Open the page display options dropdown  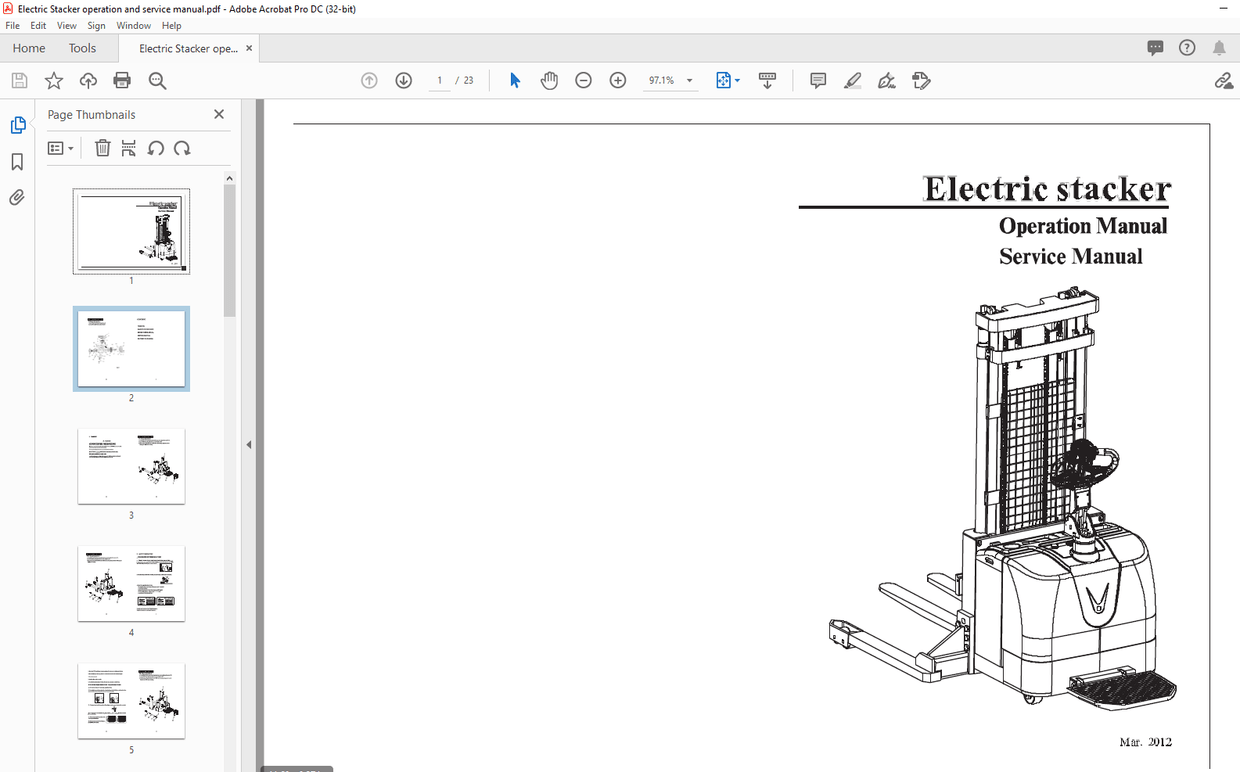tap(728, 80)
